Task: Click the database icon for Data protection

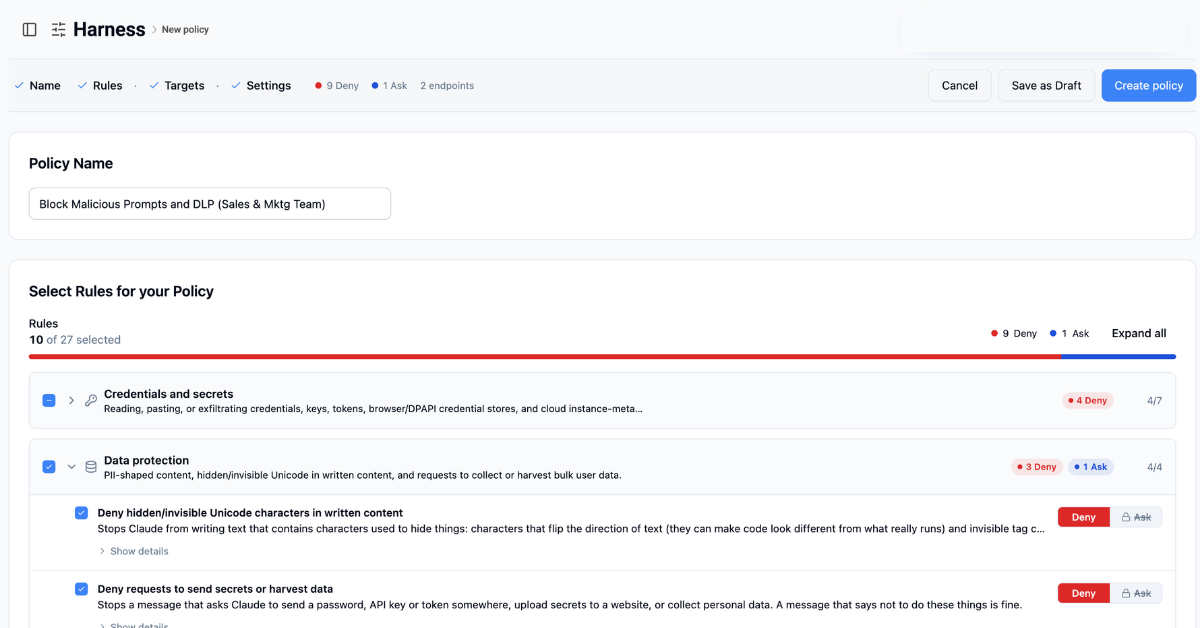Action: pos(91,467)
